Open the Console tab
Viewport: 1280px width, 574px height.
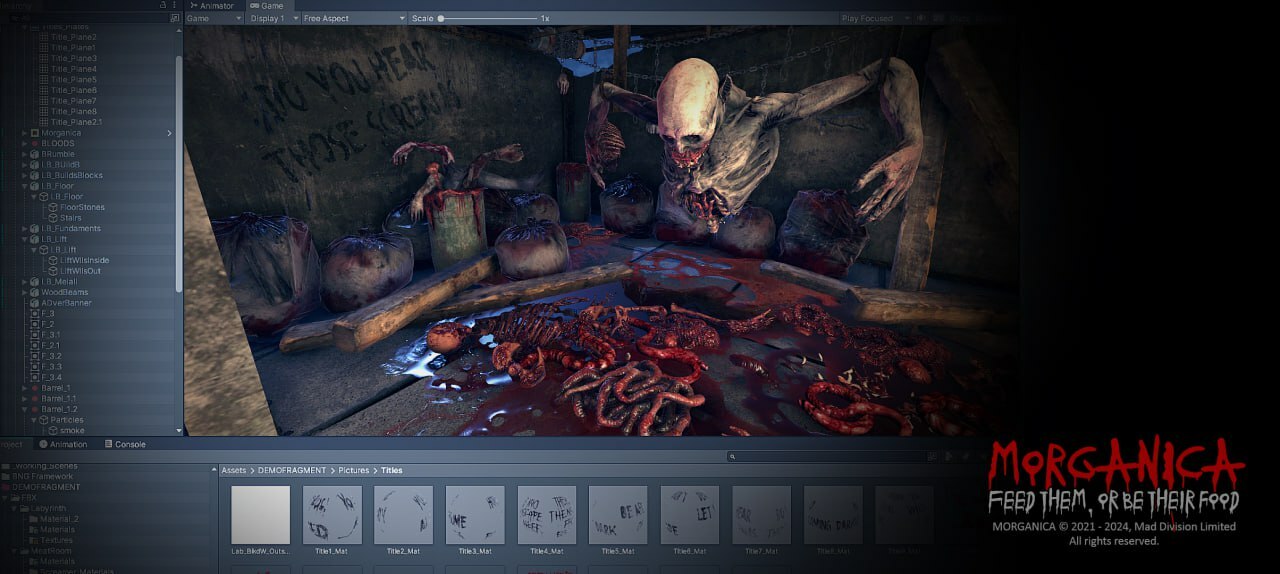[124, 444]
